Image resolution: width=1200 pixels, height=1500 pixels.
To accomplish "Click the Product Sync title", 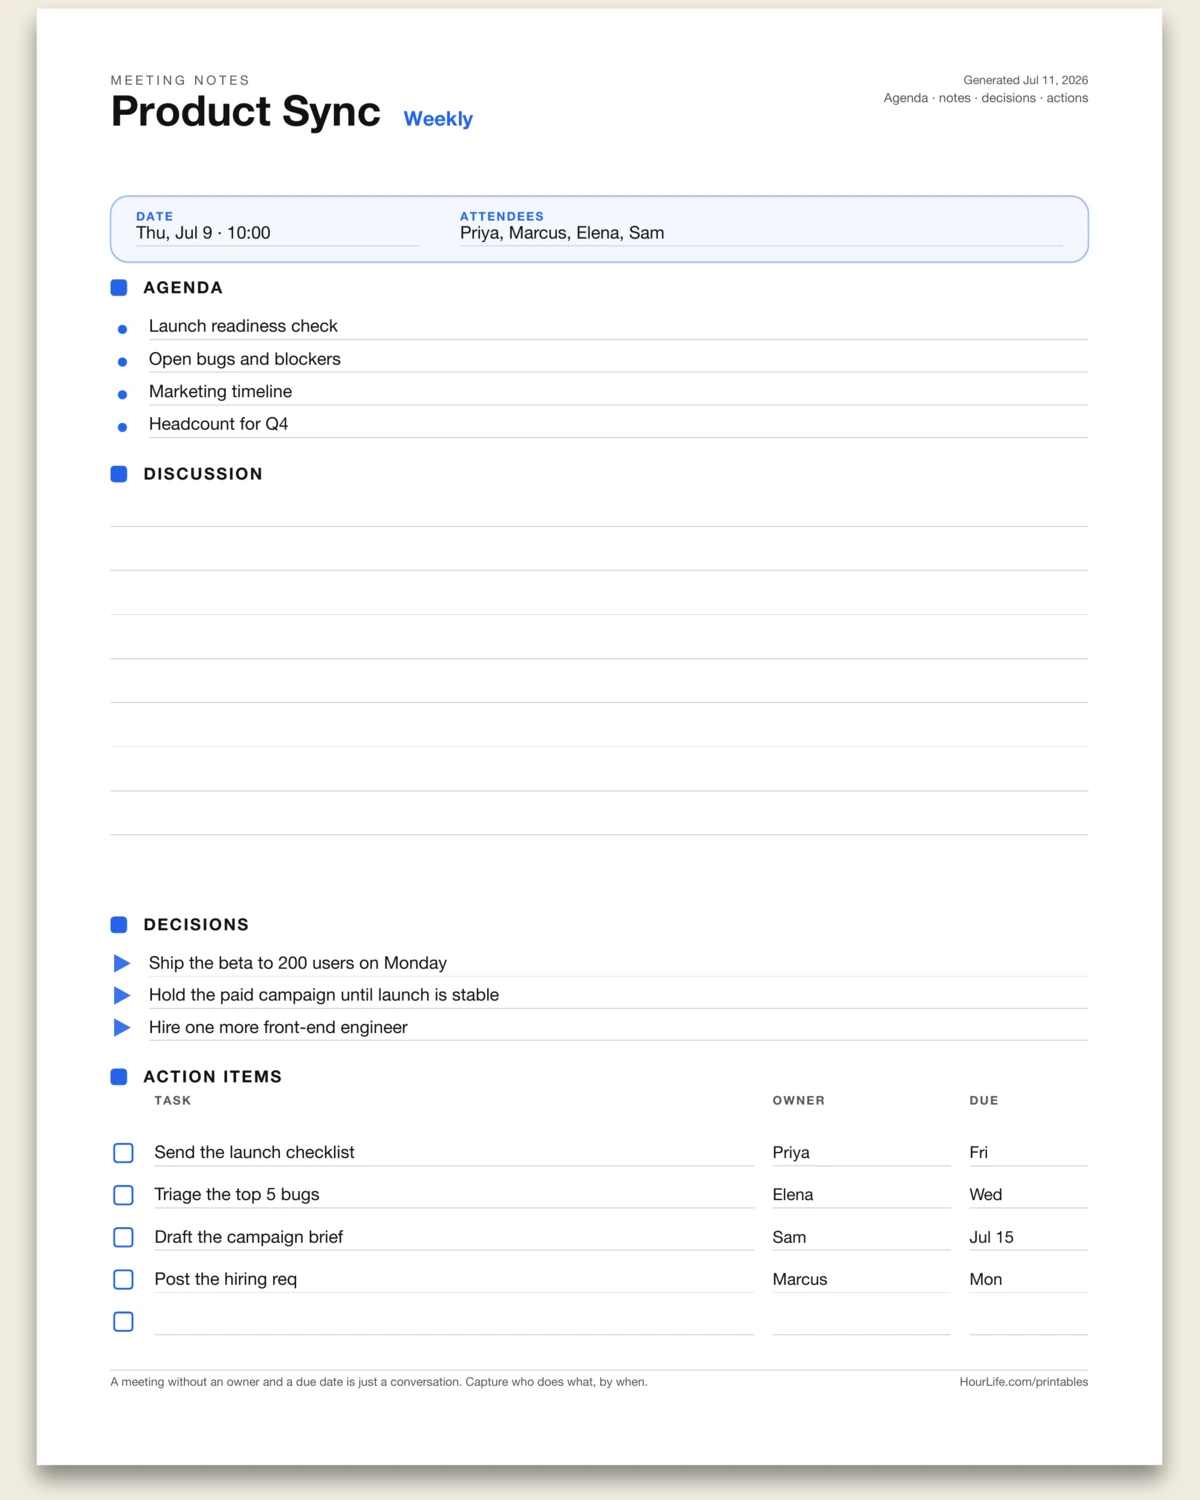I will tap(246, 111).
